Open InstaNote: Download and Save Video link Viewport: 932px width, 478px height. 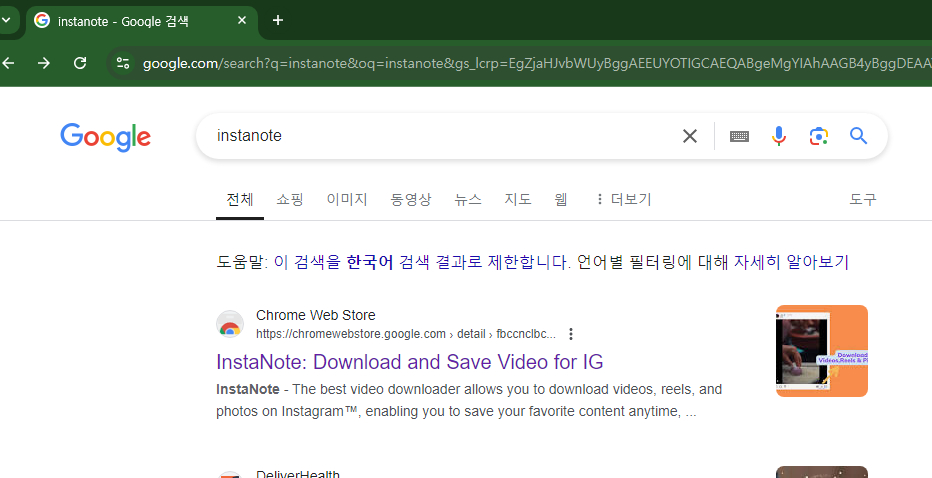click(x=410, y=362)
